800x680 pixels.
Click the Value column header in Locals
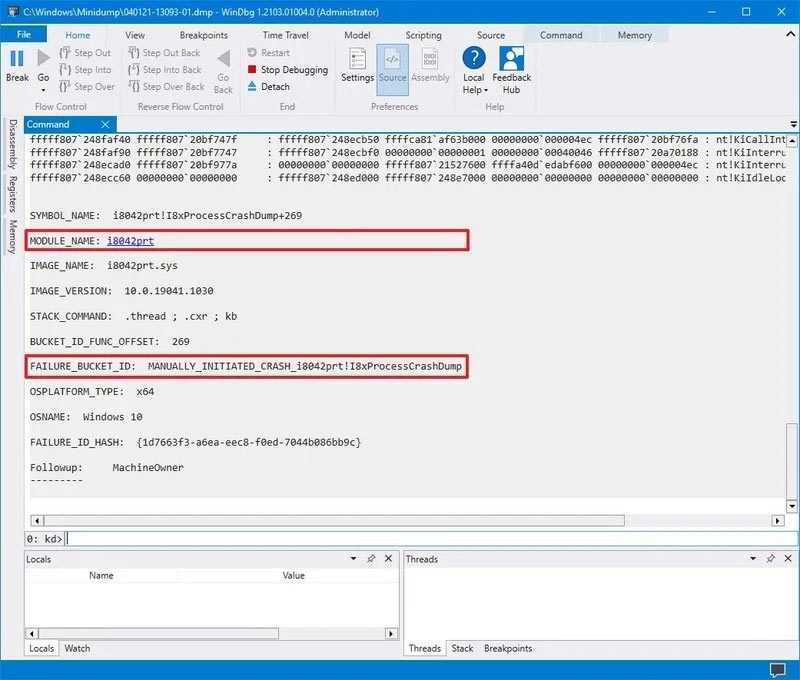[x=293, y=575]
